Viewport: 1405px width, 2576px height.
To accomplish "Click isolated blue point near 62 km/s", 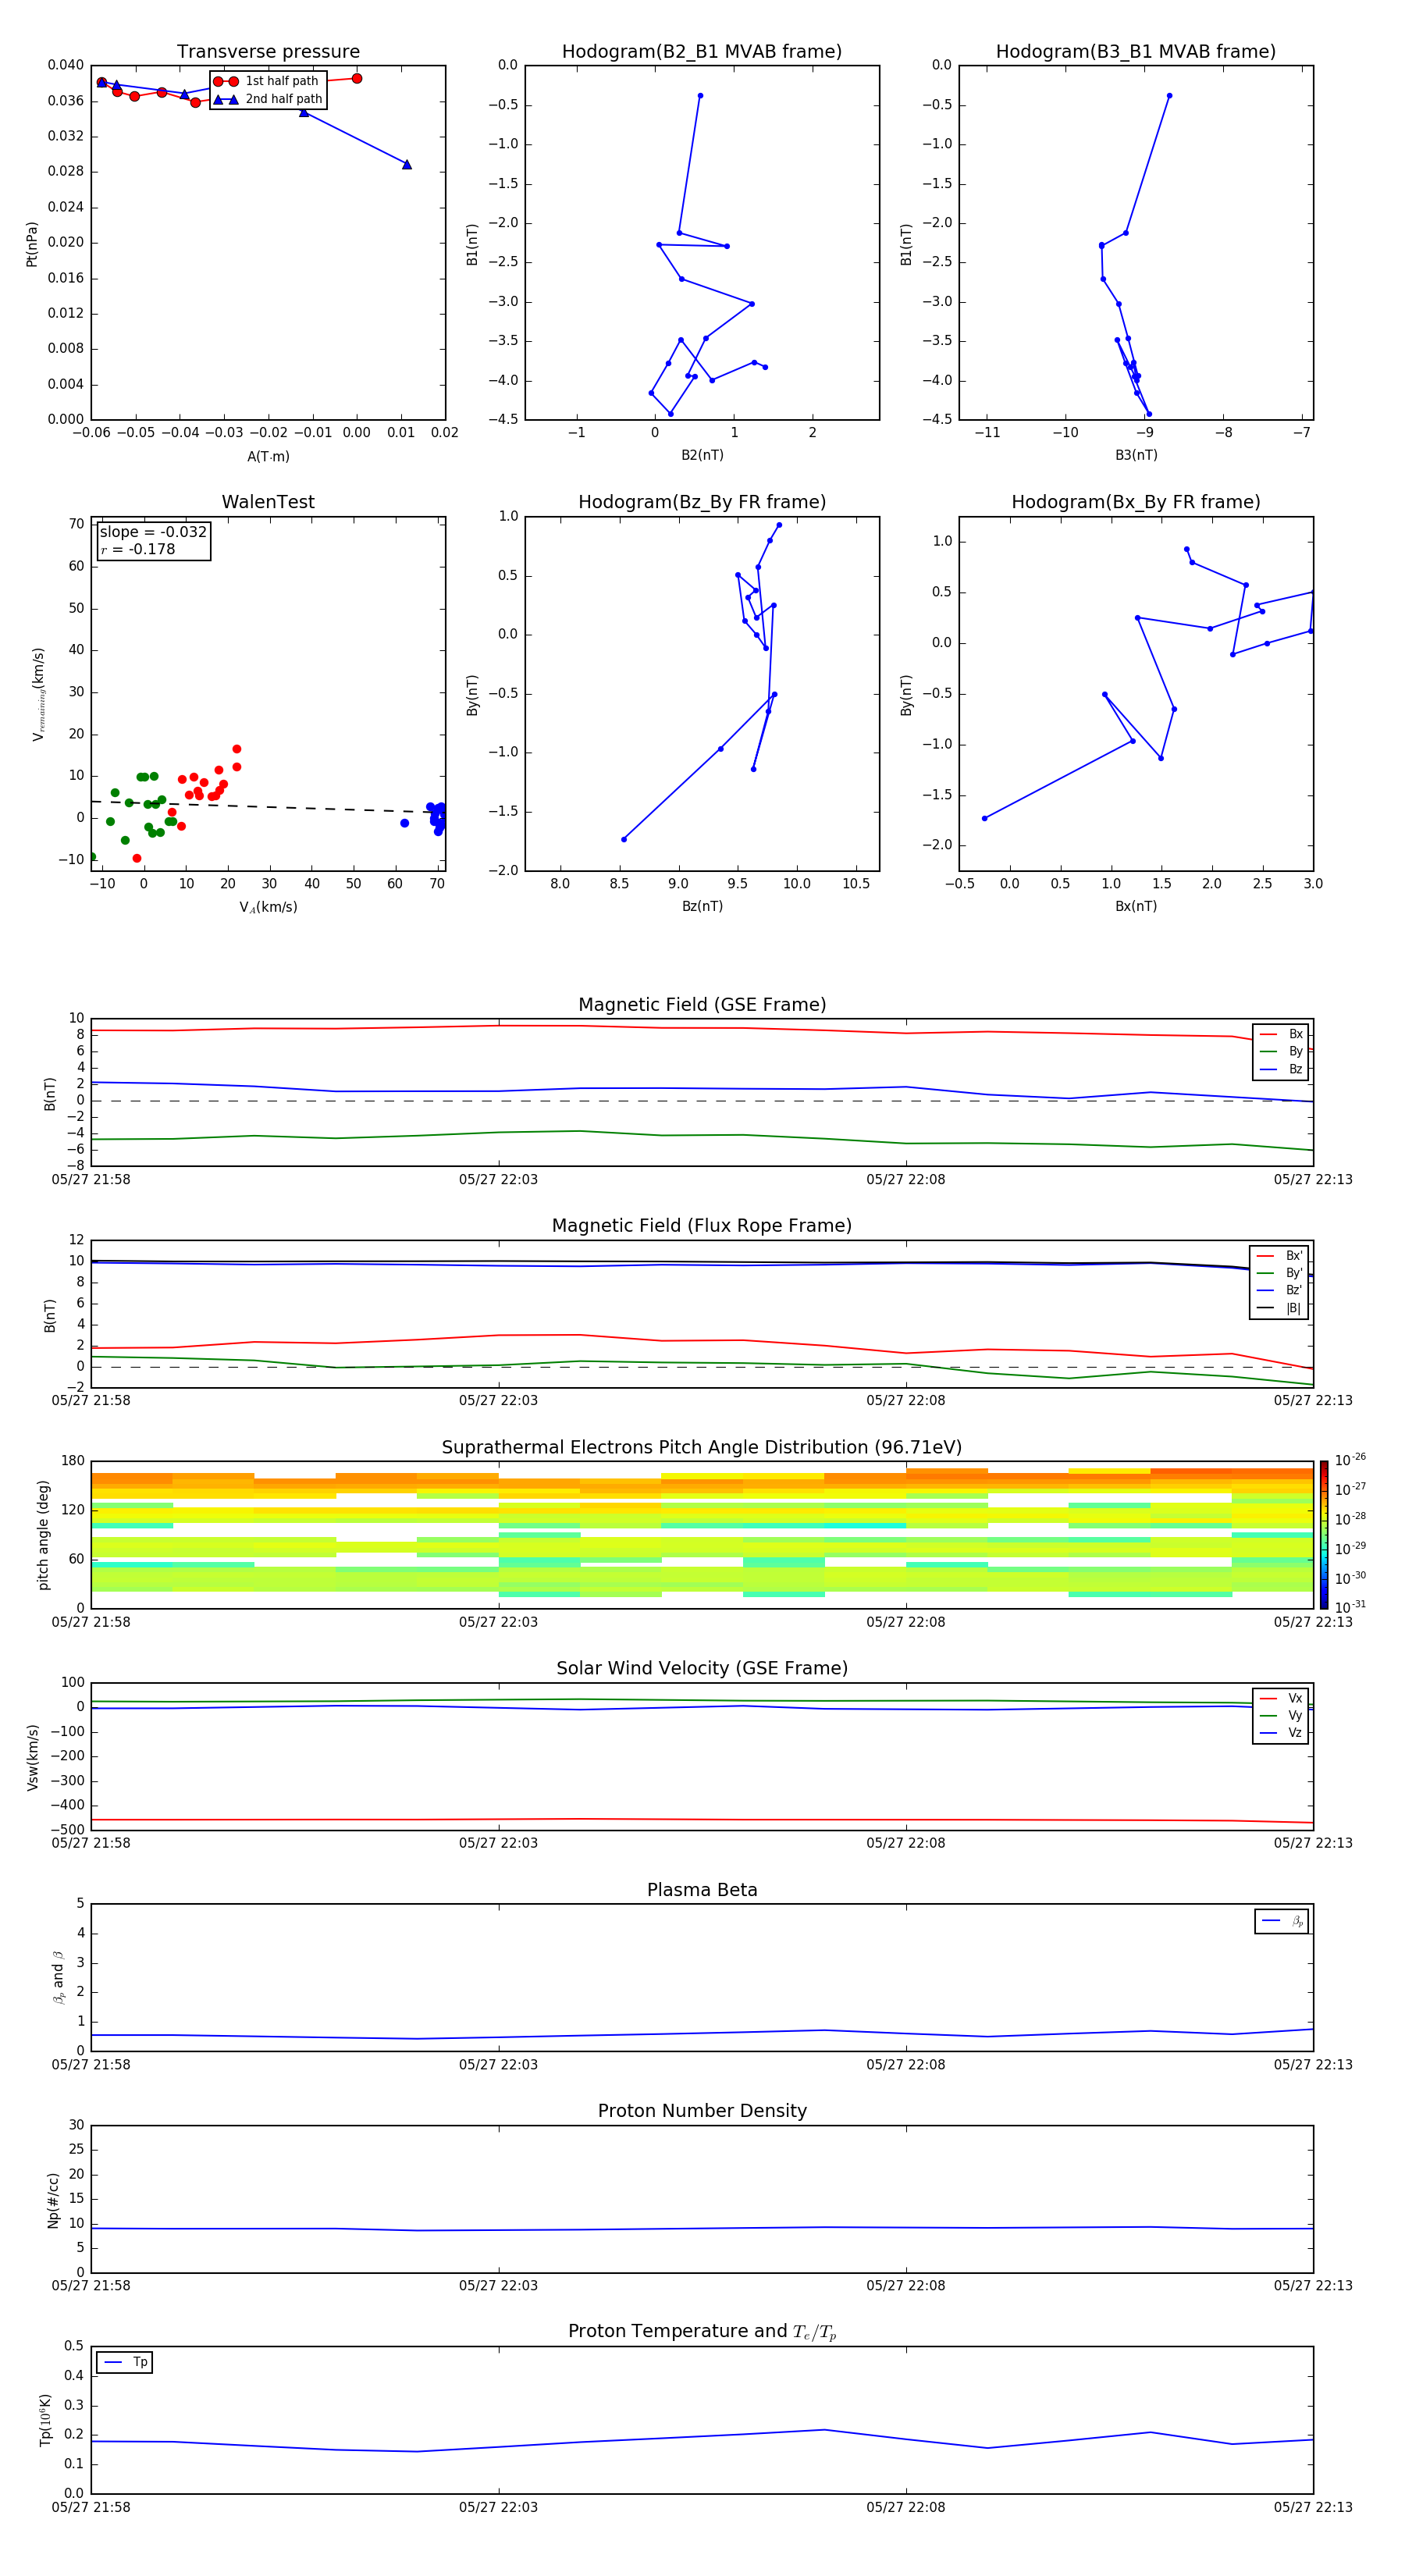I will tap(405, 823).
